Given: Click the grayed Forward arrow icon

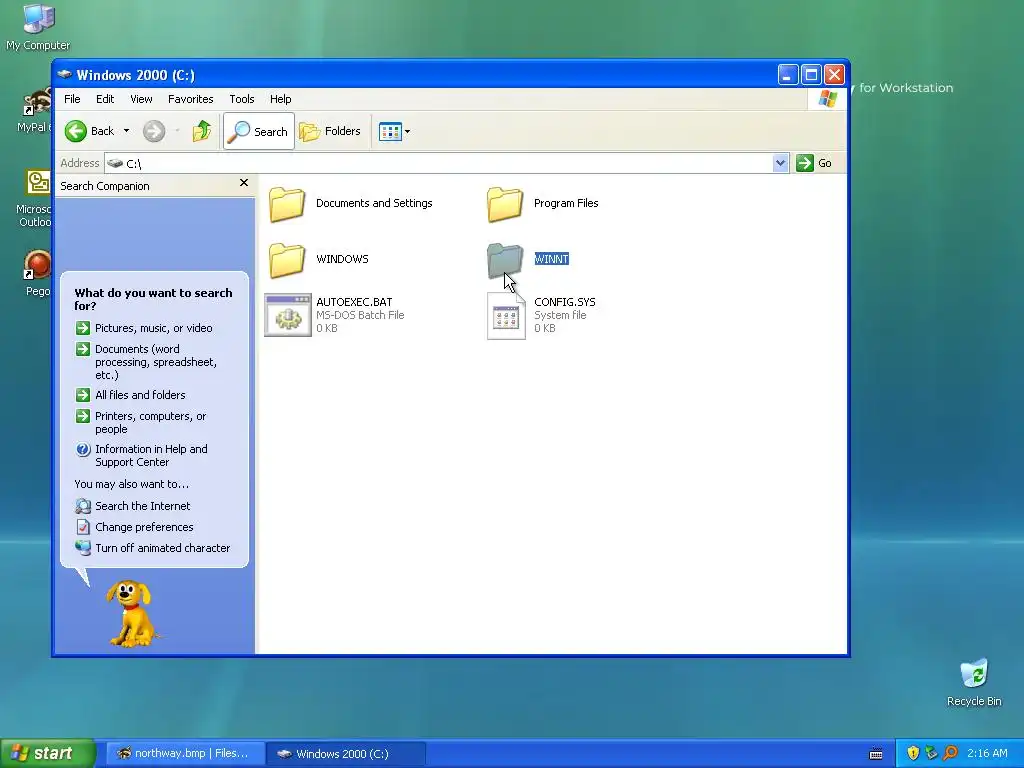Looking at the screenshot, I should (154, 131).
